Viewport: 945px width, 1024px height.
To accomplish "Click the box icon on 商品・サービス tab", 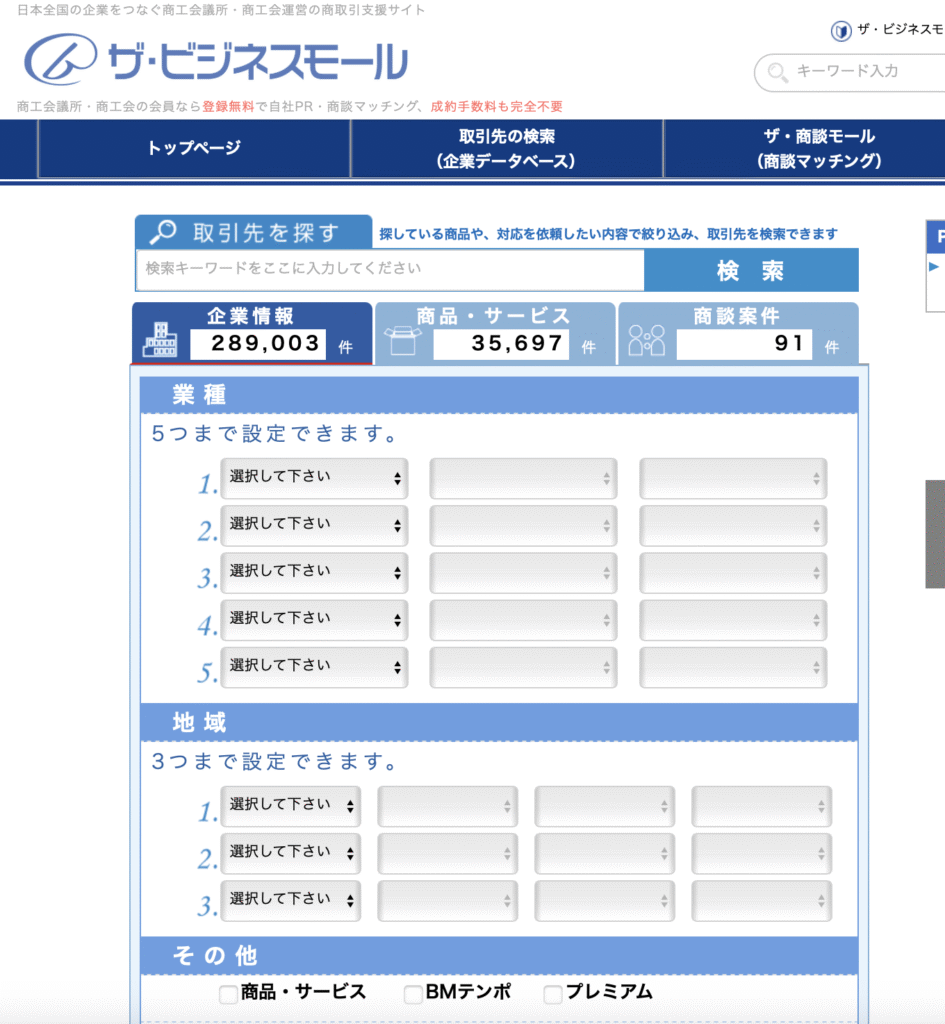I will point(402,340).
